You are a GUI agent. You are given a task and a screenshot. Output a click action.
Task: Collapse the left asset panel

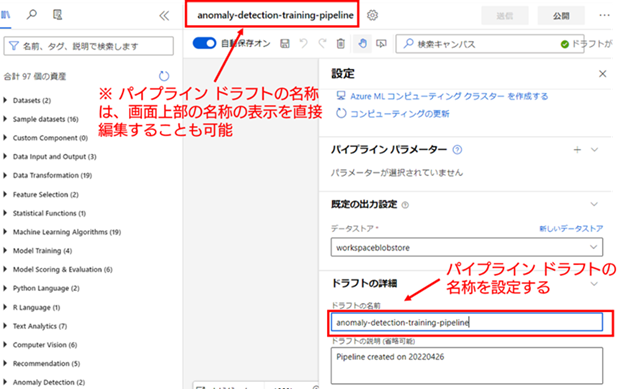coord(164,16)
